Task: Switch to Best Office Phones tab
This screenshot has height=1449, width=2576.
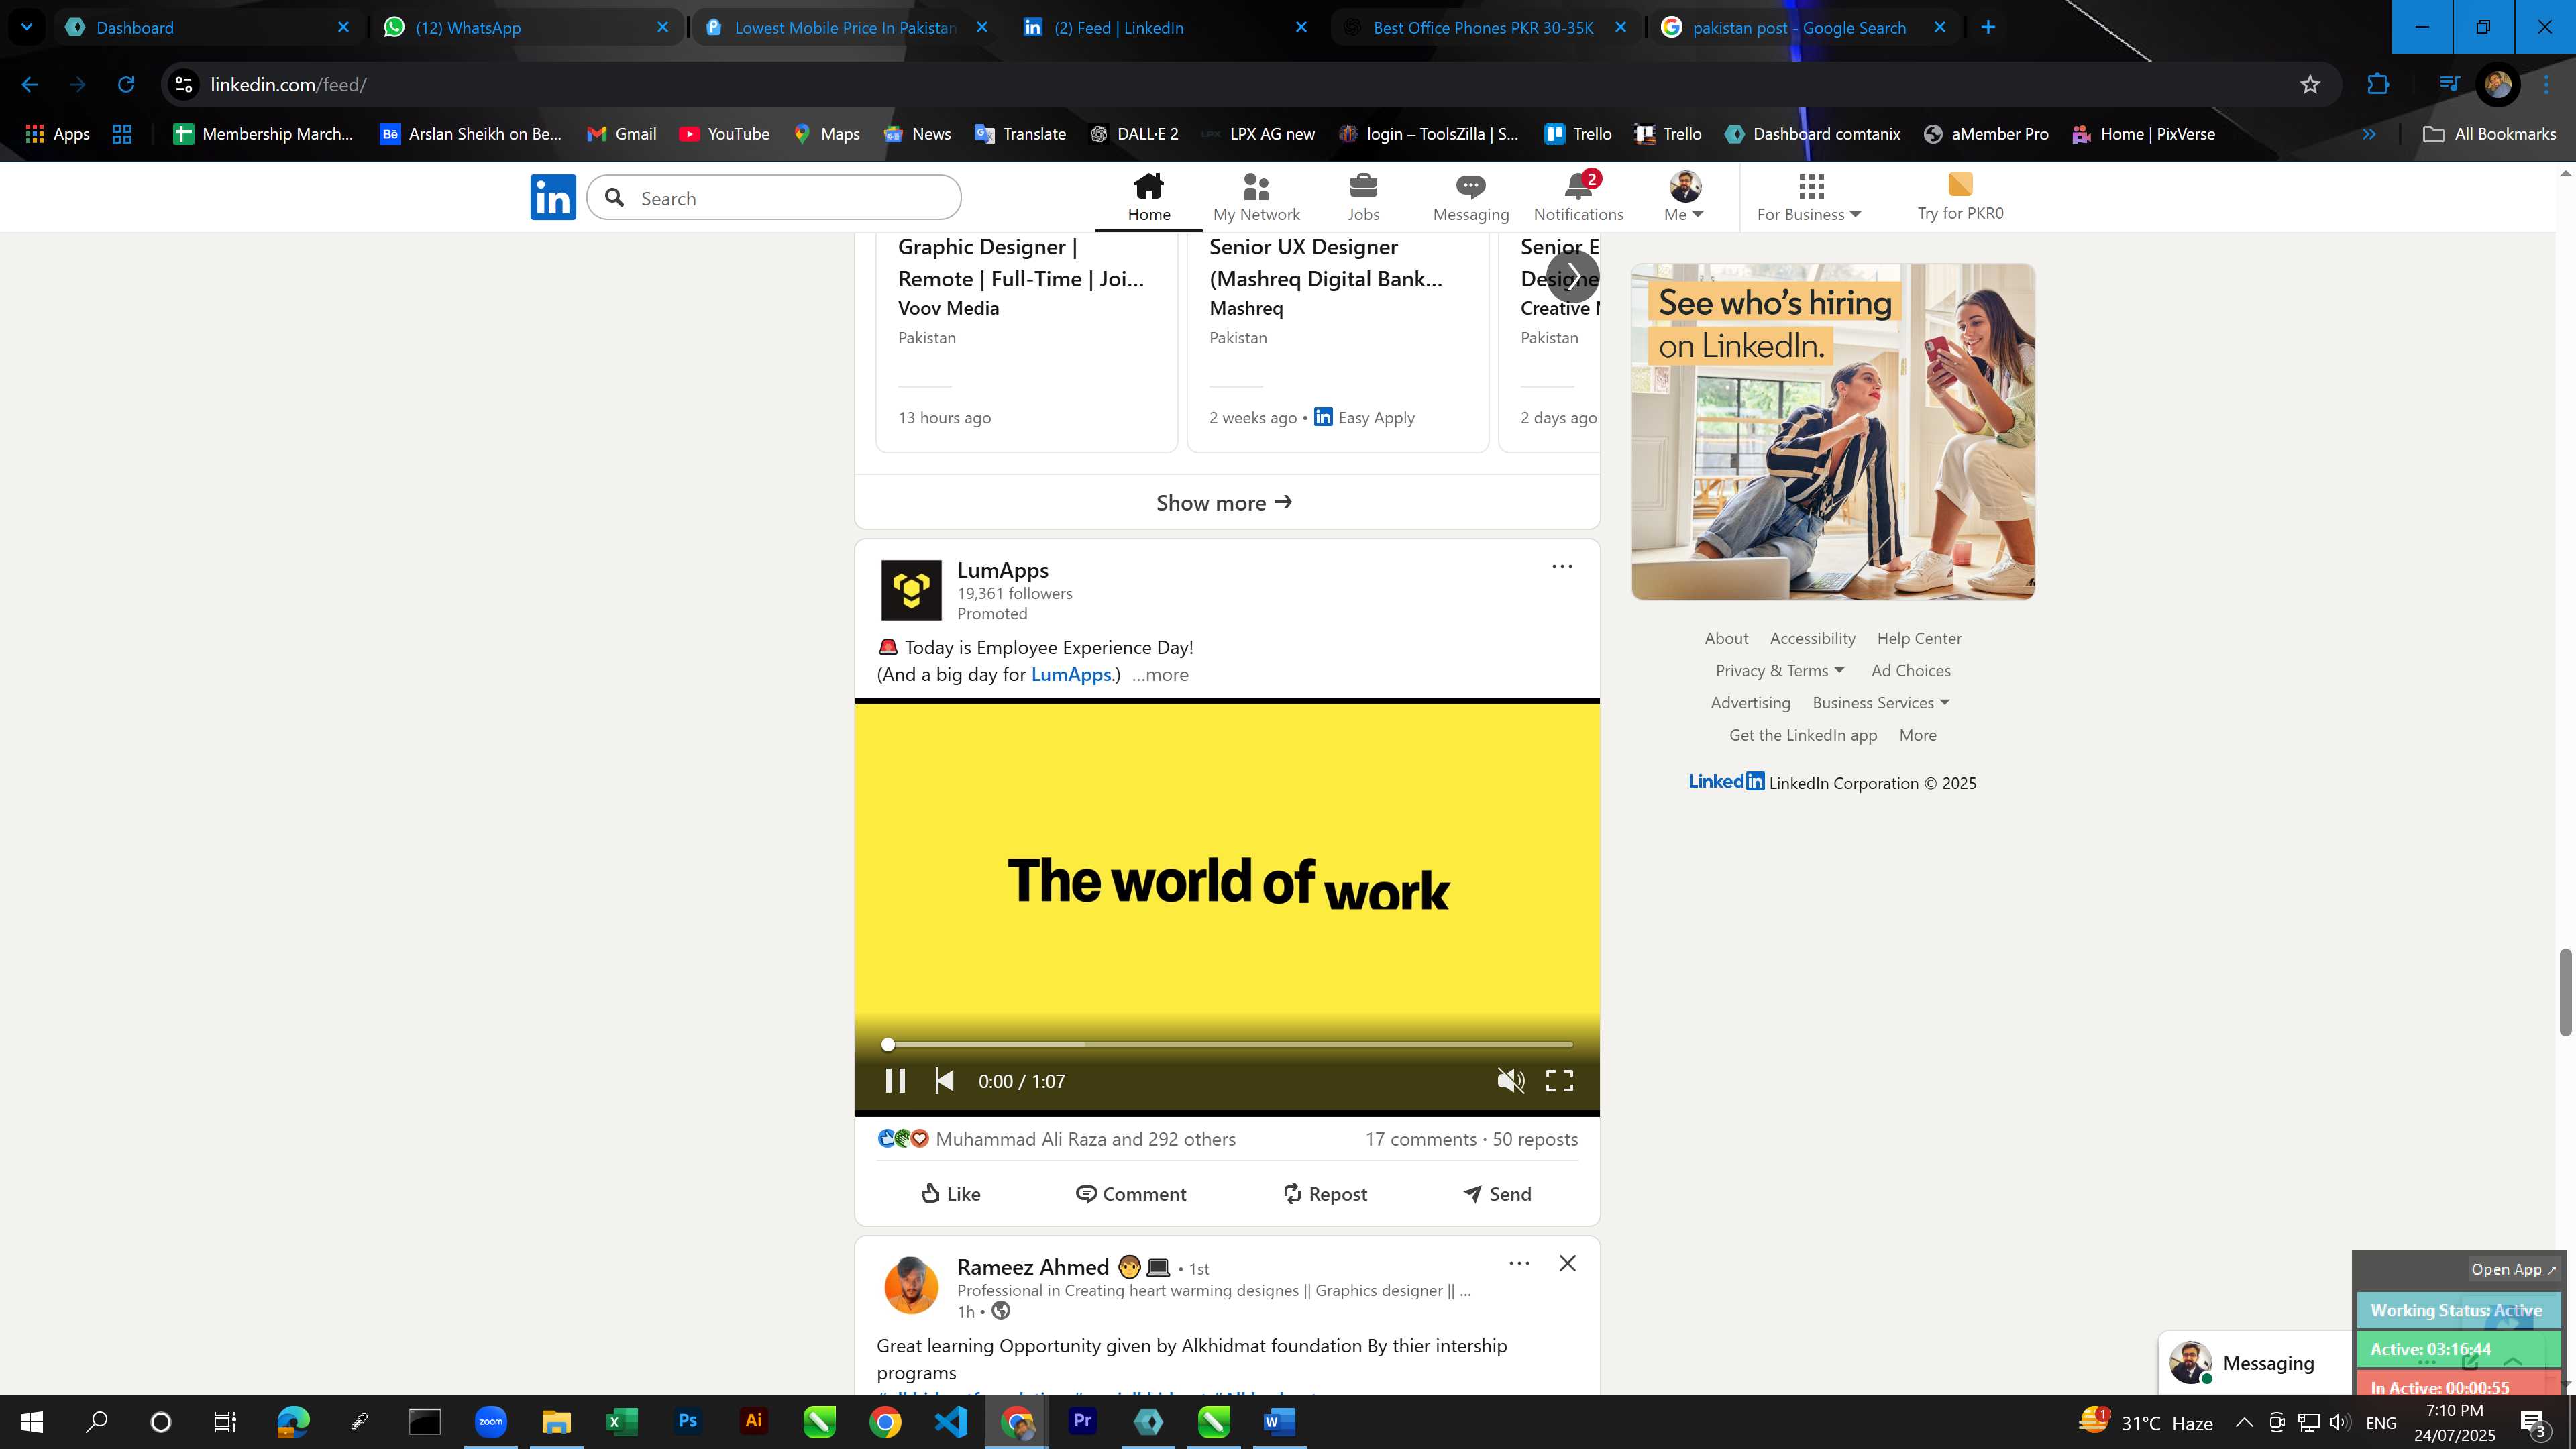Action: coord(1483,27)
